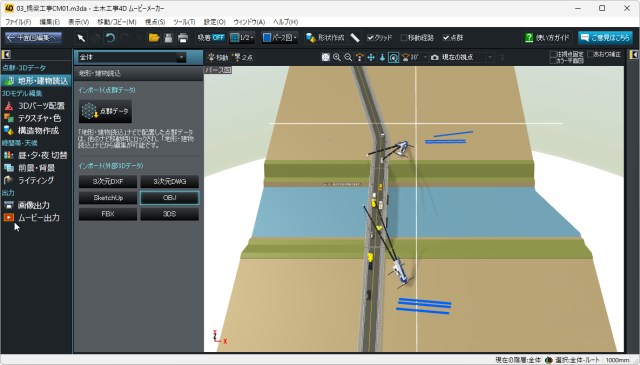The image size is (640, 365).
Task: Click the blue down-arrow view icon
Action: pyautogui.click(x=382, y=58)
